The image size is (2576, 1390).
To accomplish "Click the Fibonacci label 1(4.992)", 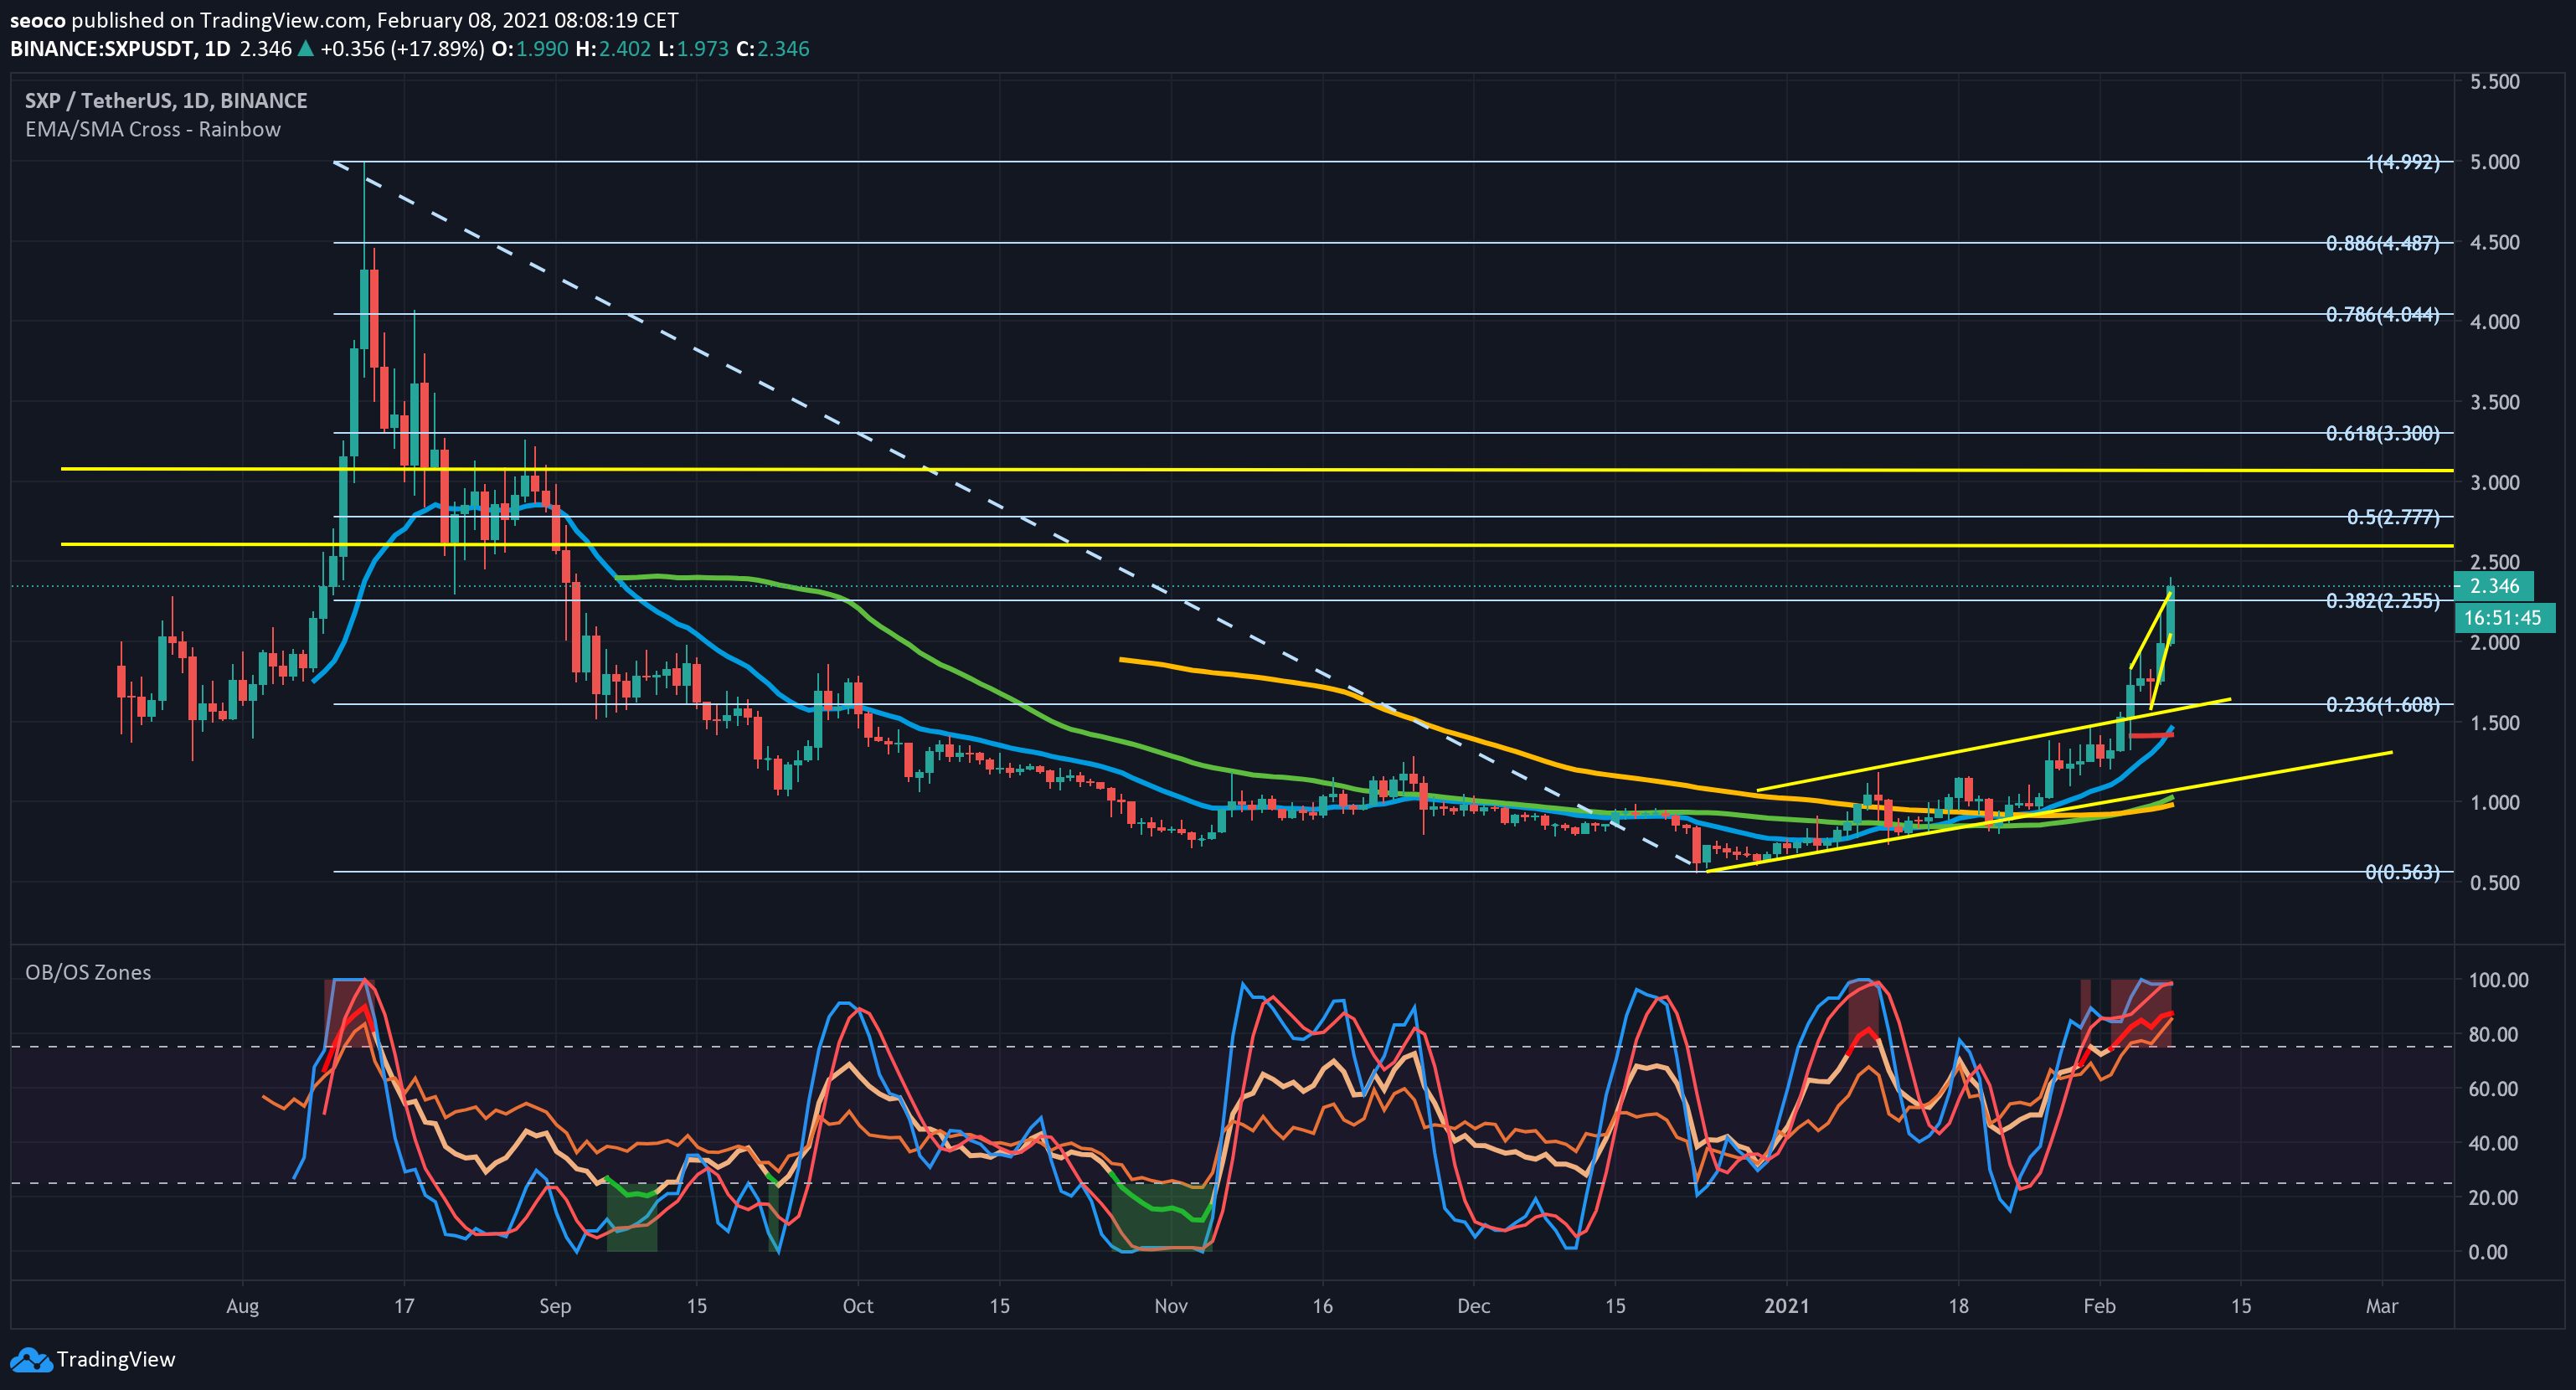I will pos(2403,162).
